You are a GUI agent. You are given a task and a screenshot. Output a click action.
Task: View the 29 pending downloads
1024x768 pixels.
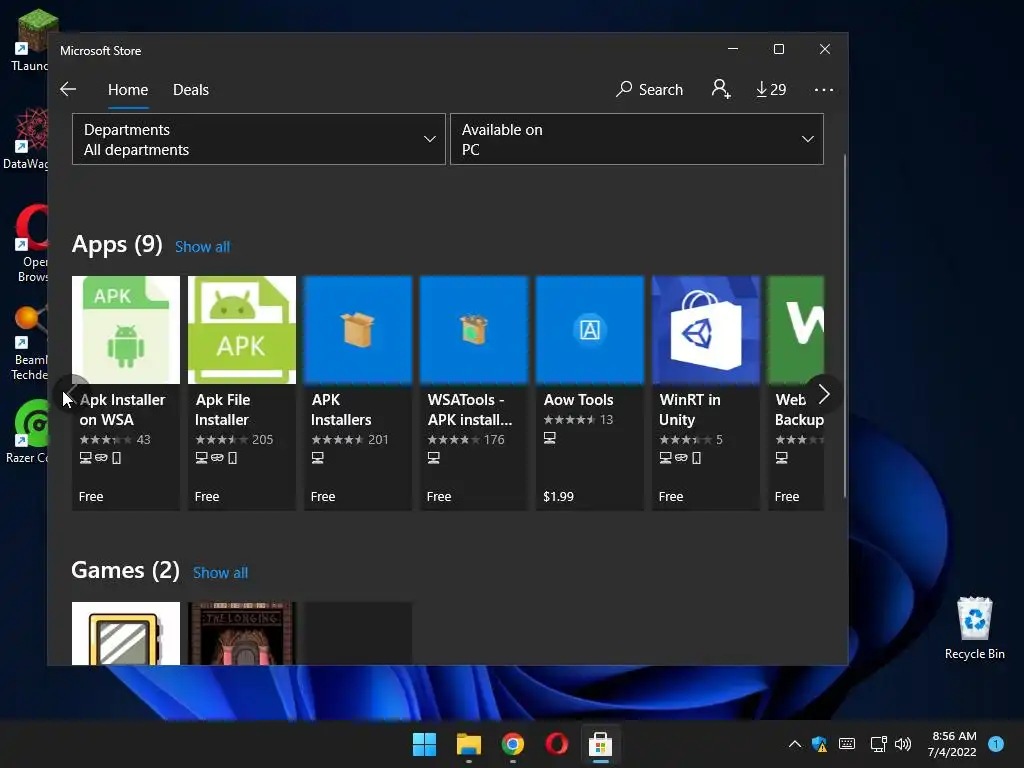(771, 89)
